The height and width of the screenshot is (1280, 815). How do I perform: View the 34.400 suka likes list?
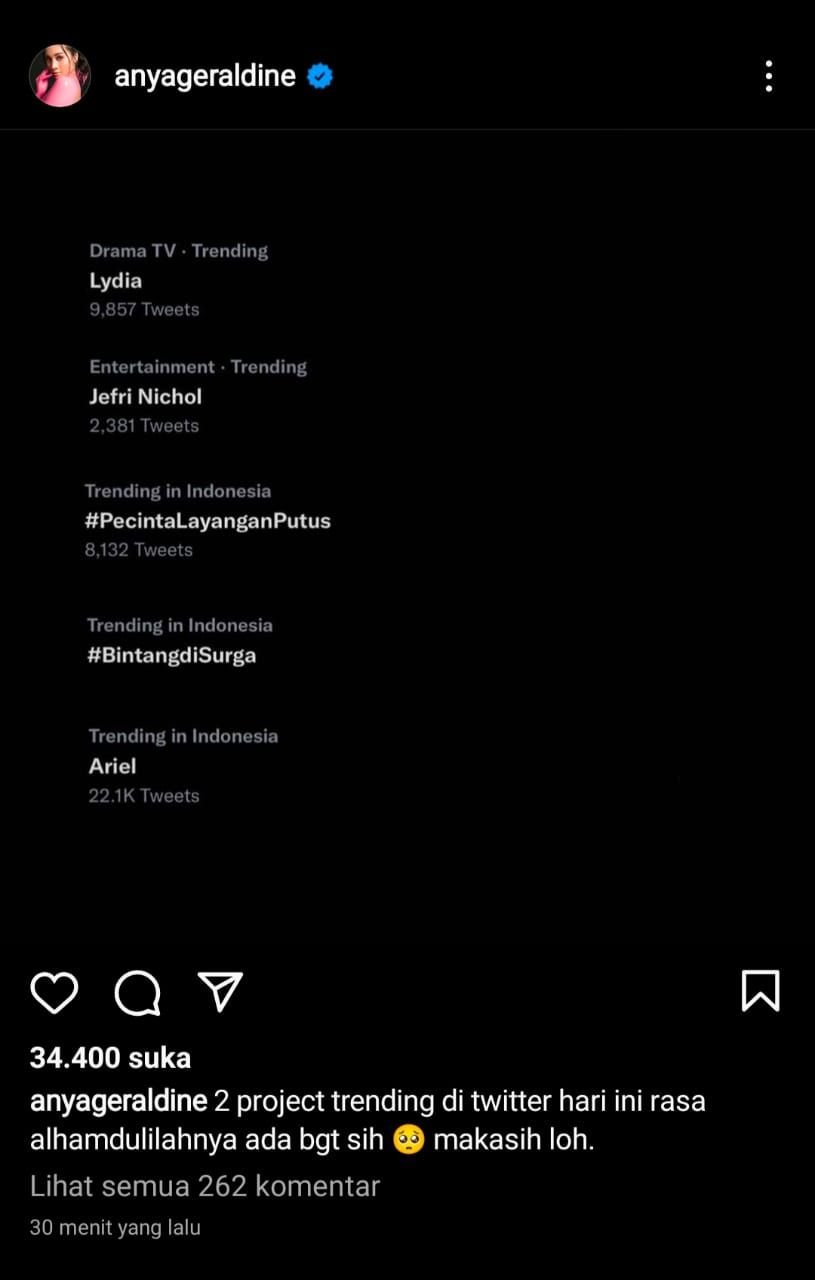click(110, 1057)
